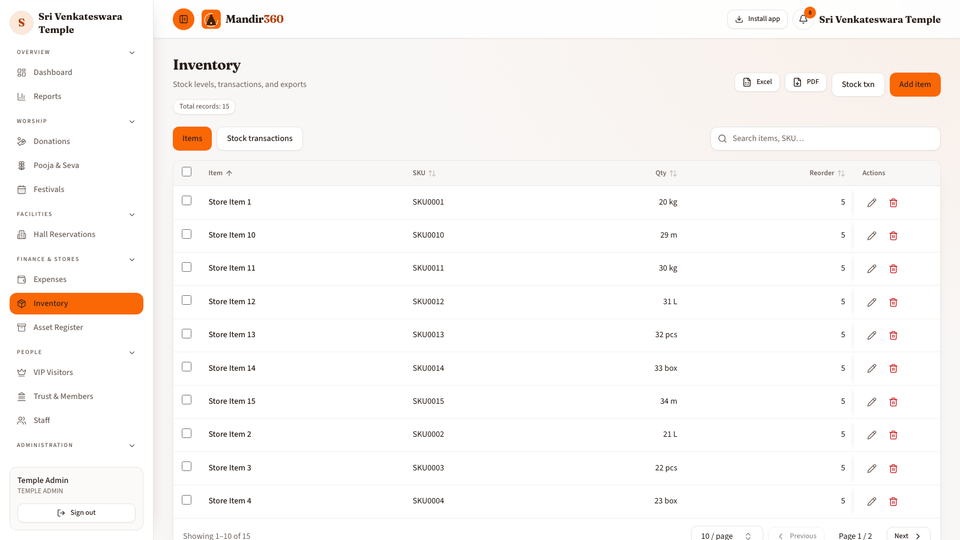This screenshot has height=540, width=960.
Task: Collapse the Overview sidebar section
Action: click(x=132, y=53)
